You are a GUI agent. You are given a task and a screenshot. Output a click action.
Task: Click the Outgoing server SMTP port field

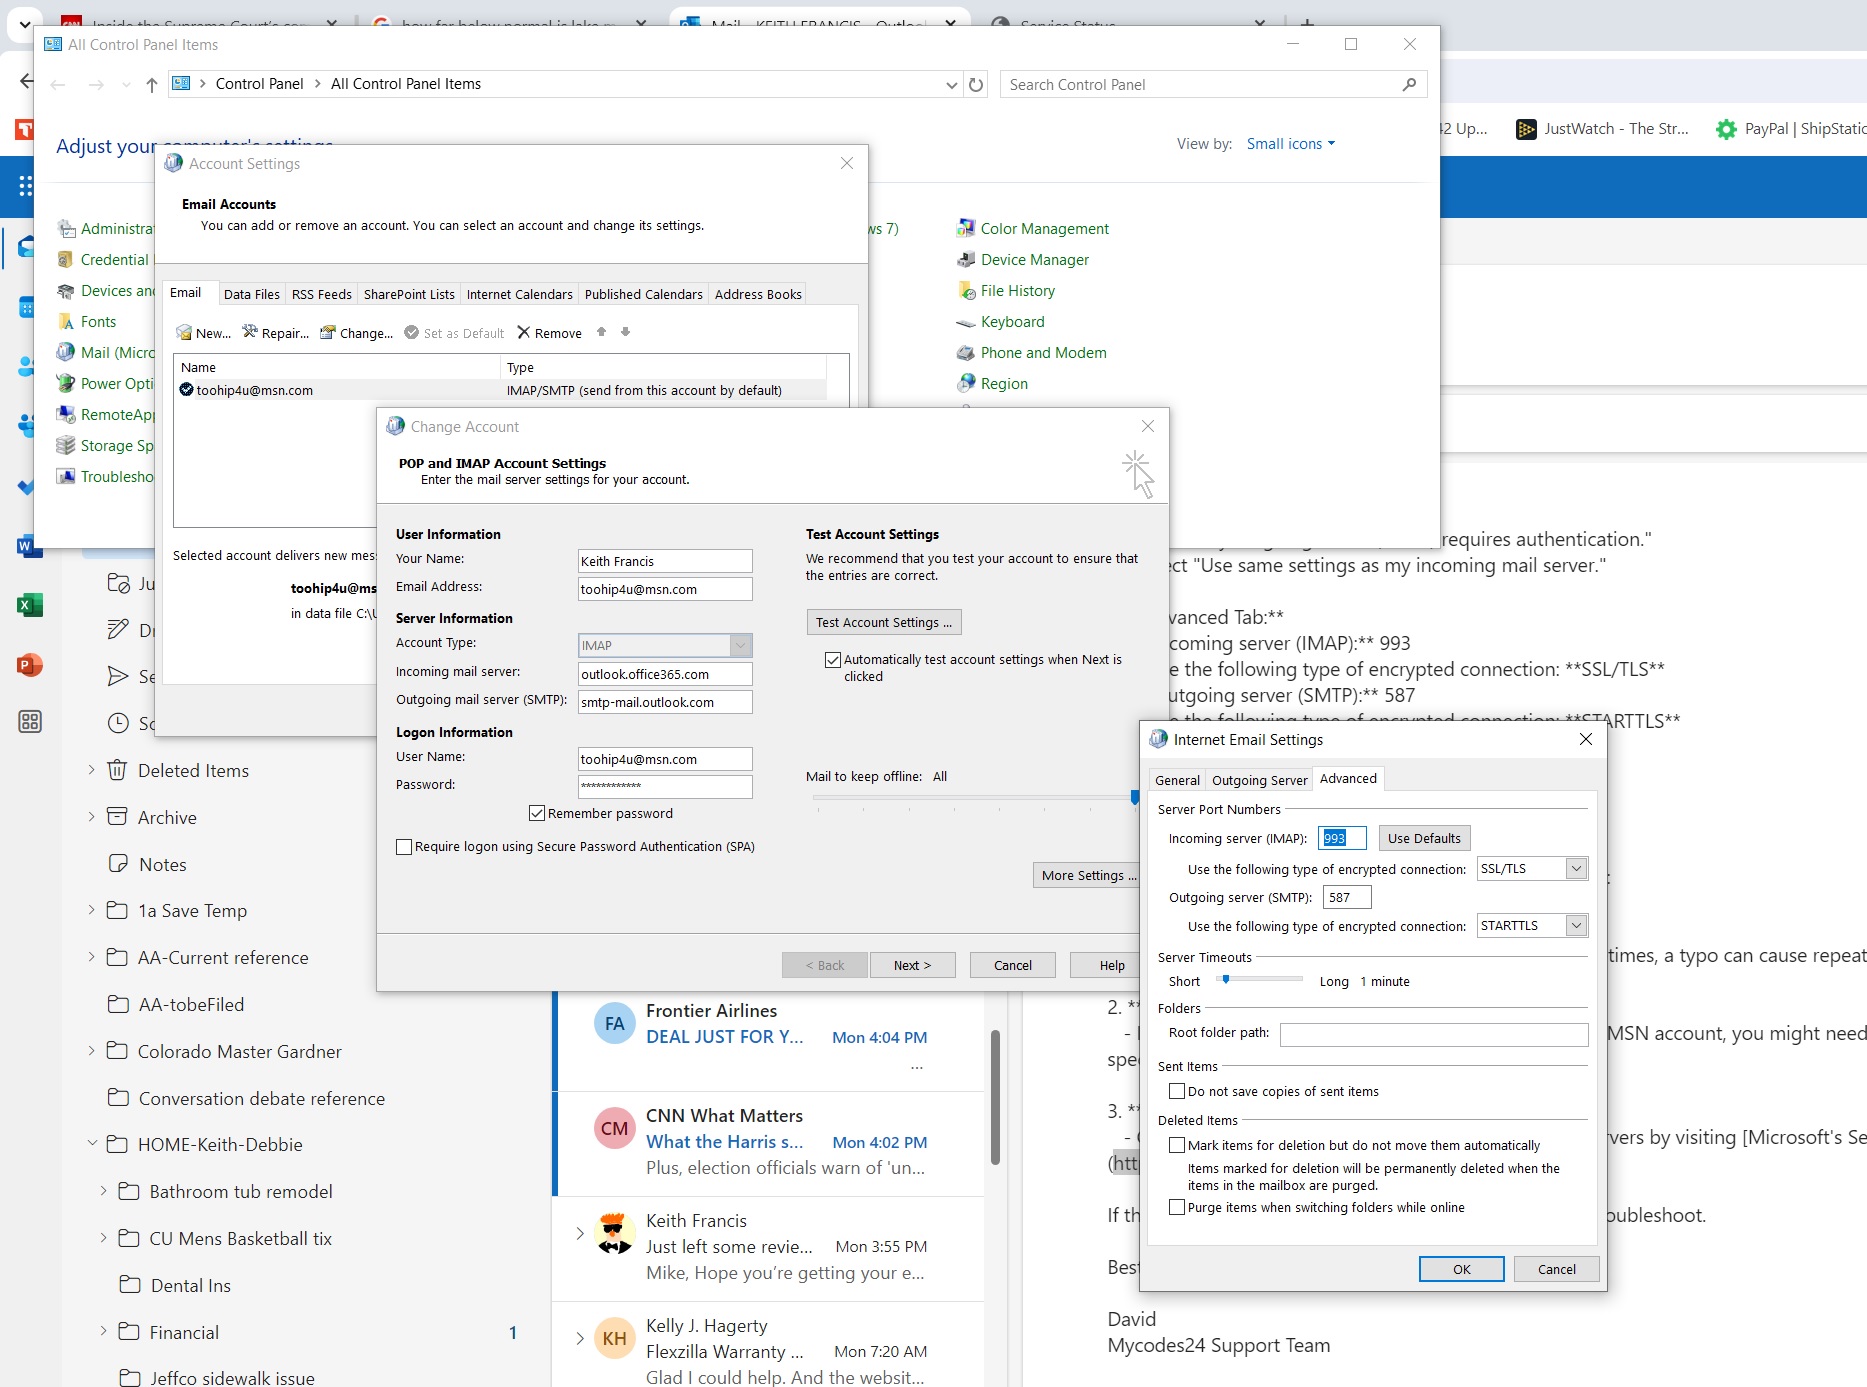(1347, 898)
